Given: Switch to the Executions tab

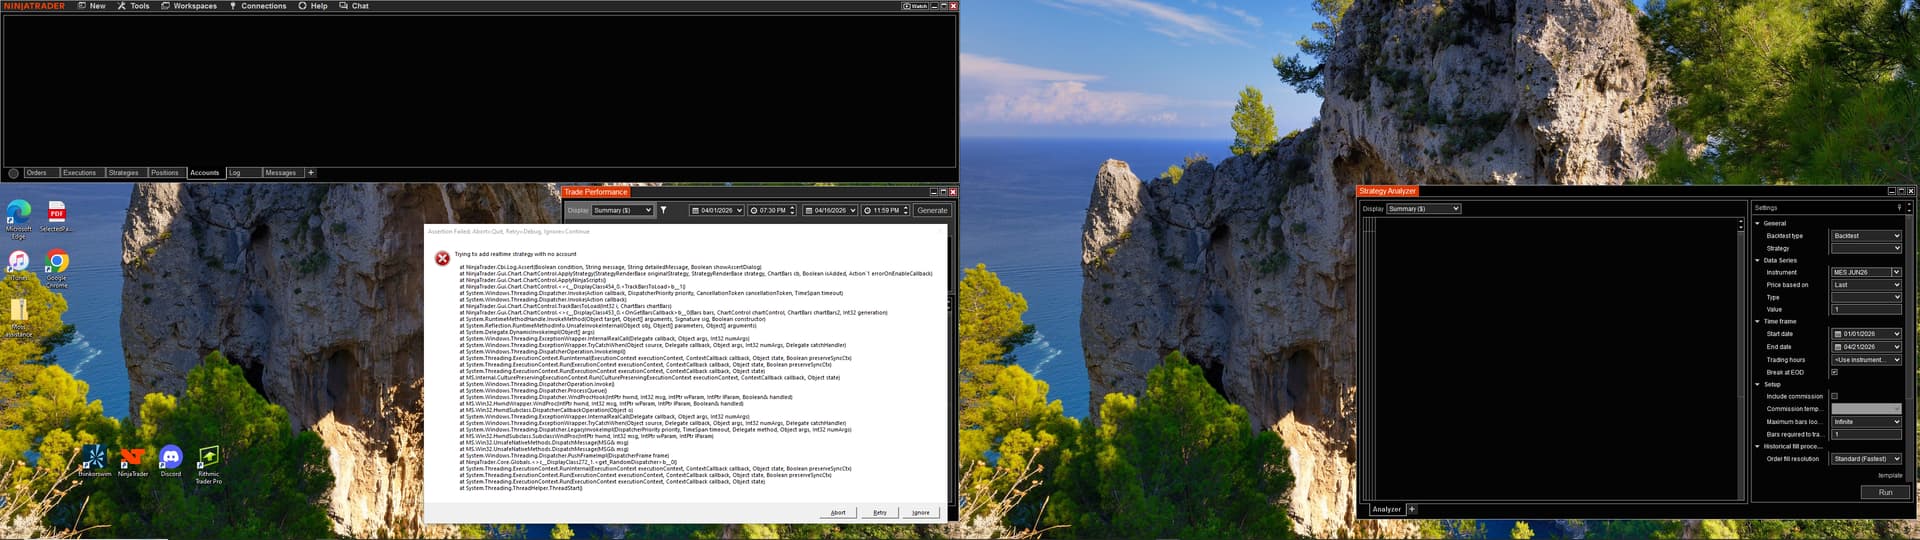Looking at the screenshot, I should pyautogui.click(x=79, y=173).
